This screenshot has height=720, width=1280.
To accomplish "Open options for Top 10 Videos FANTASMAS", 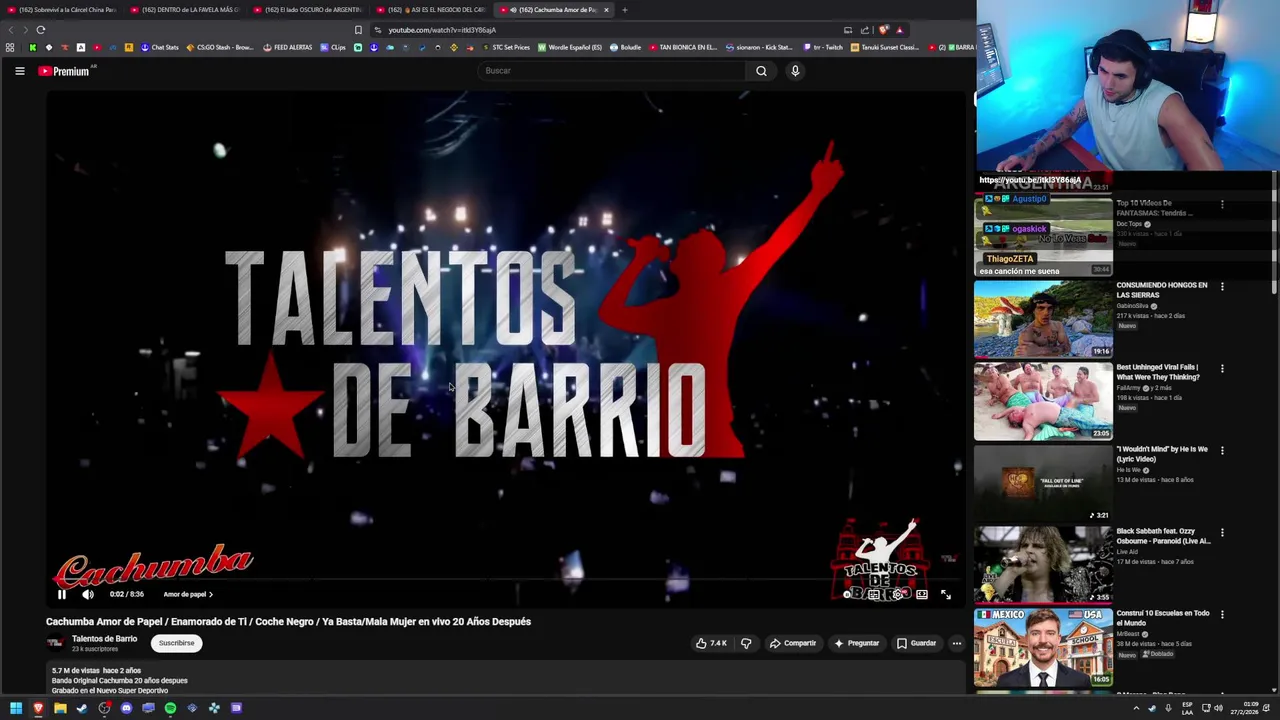I will pos(1222,205).
